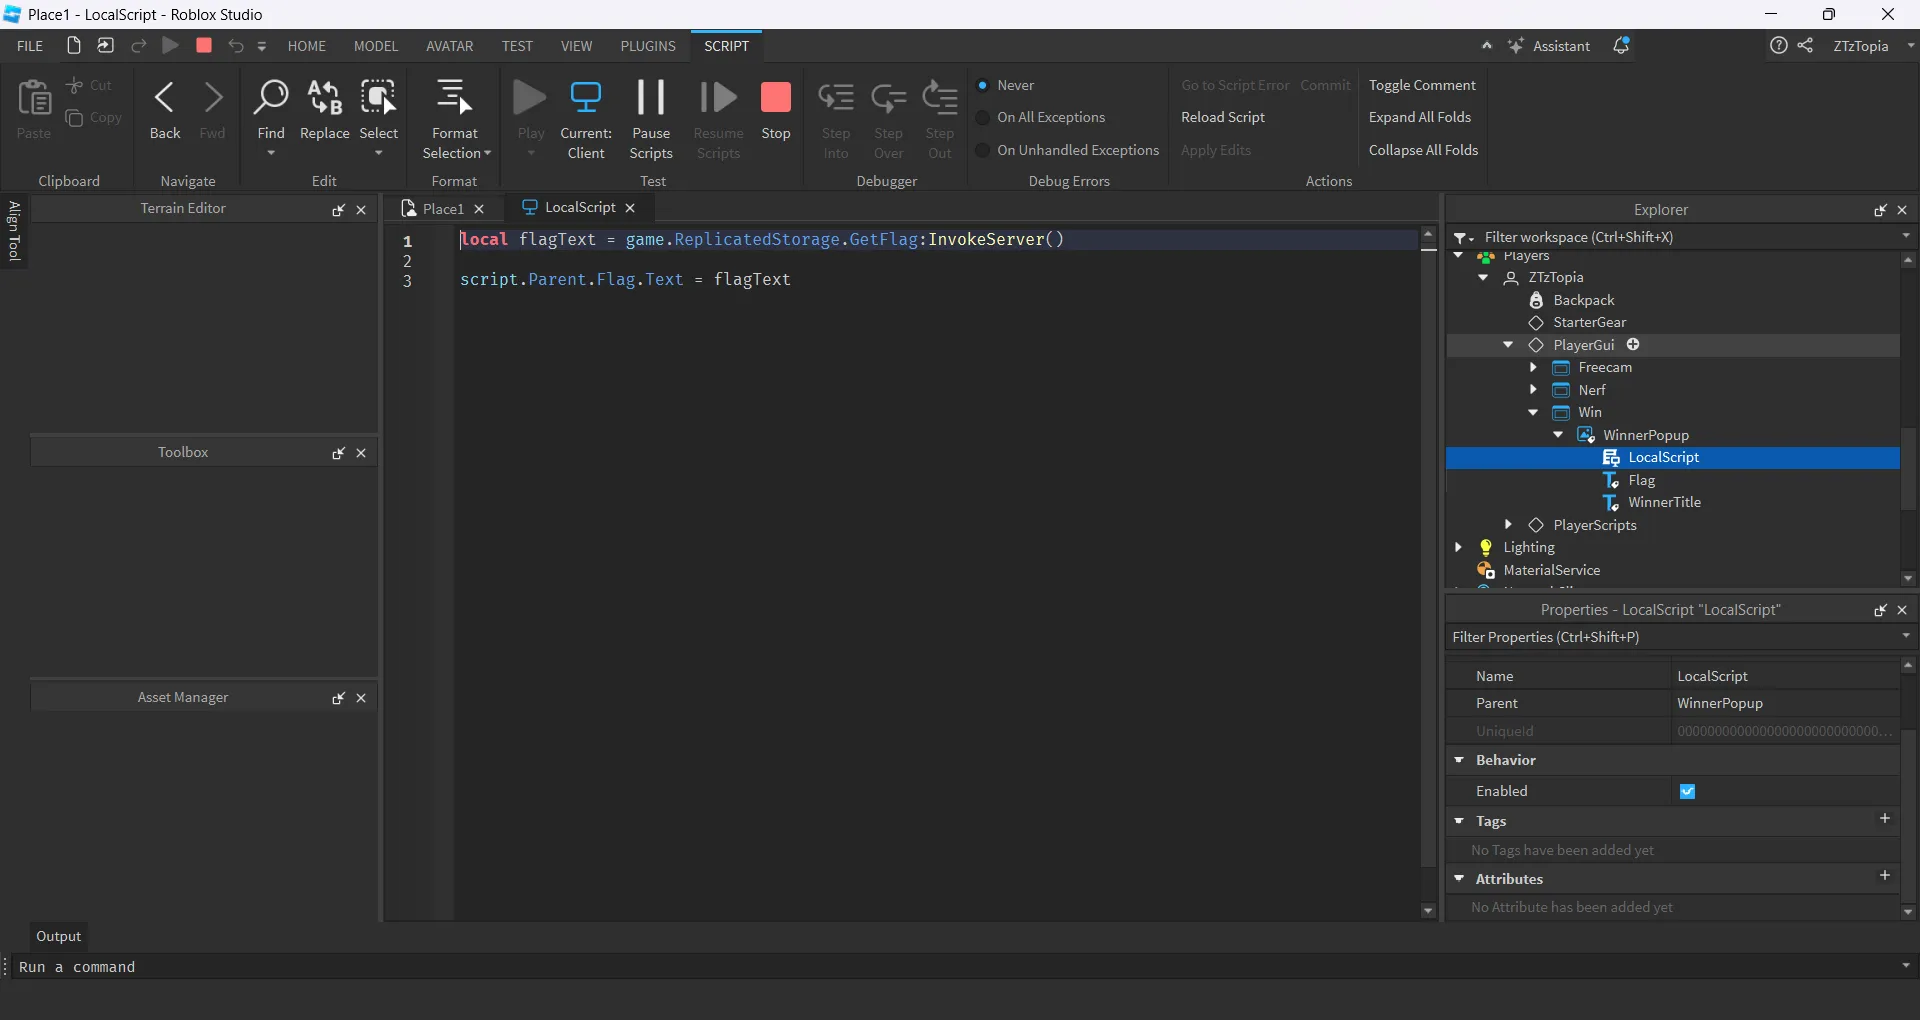Switch to the HOME ribbon tab
Image resolution: width=1920 pixels, height=1020 pixels.
(307, 46)
